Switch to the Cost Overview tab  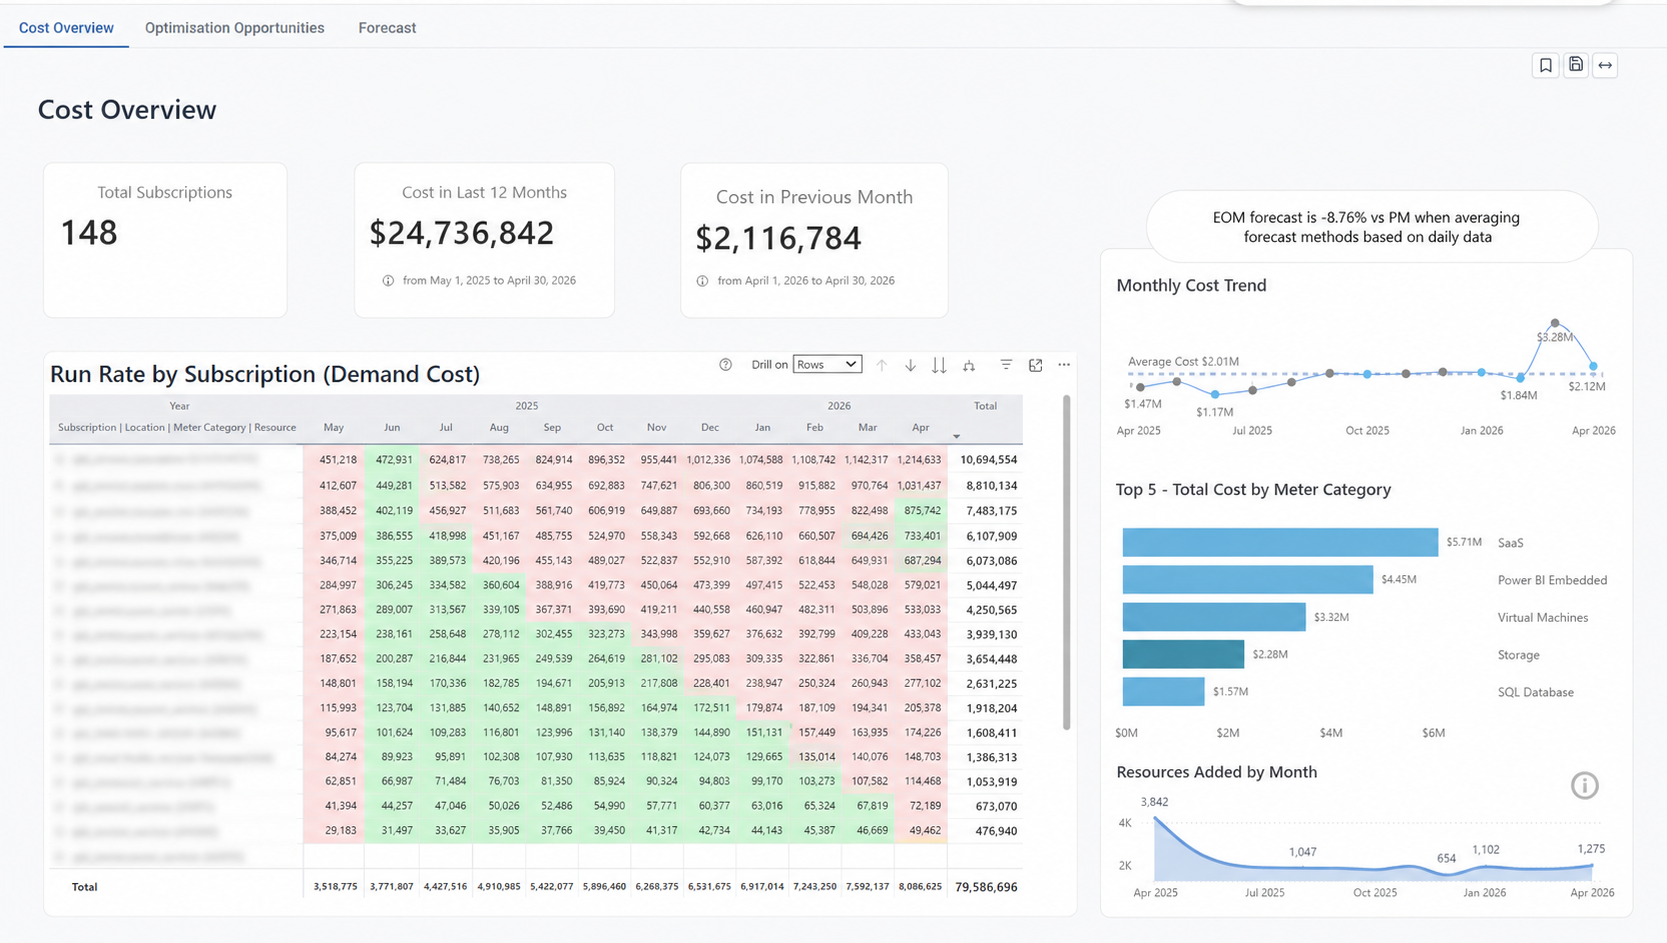click(x=66, y=28)
